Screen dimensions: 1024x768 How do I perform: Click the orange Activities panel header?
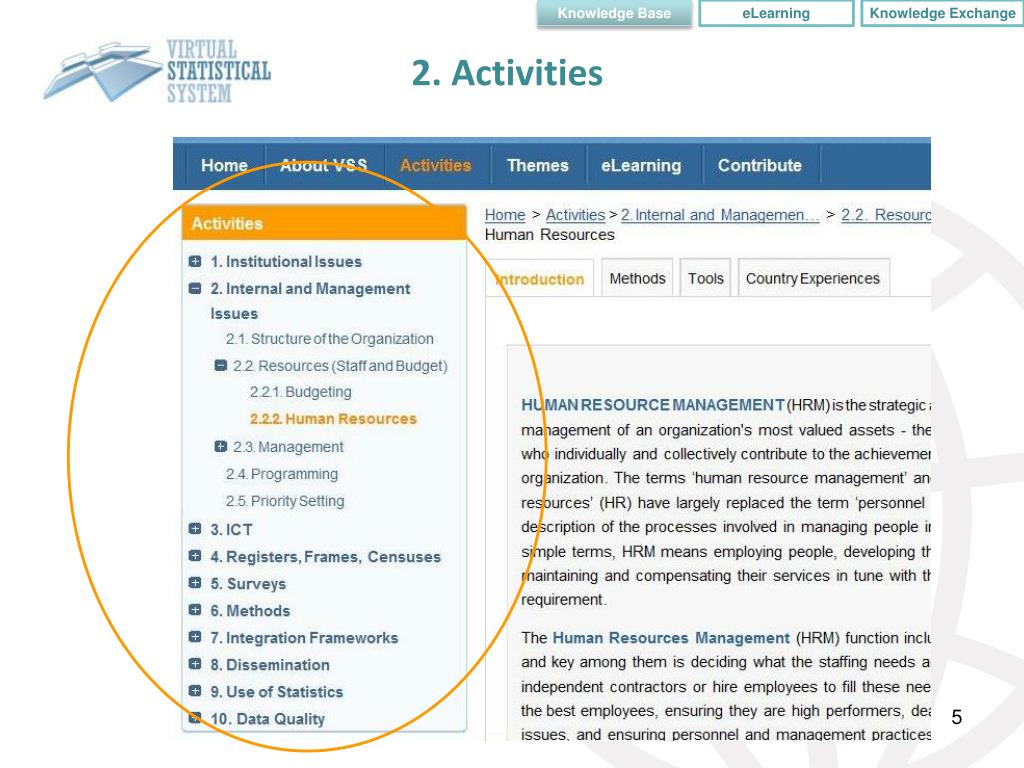point(324,223)
